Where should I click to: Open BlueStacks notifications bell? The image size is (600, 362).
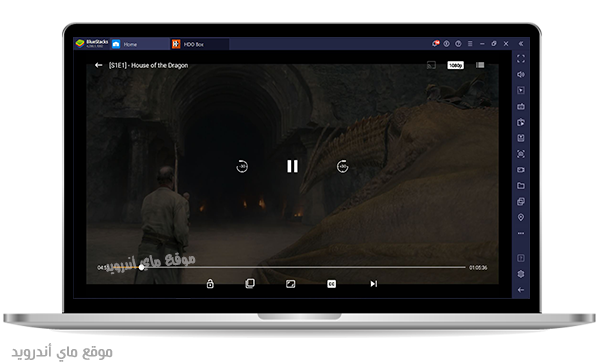tap(435, 44)
